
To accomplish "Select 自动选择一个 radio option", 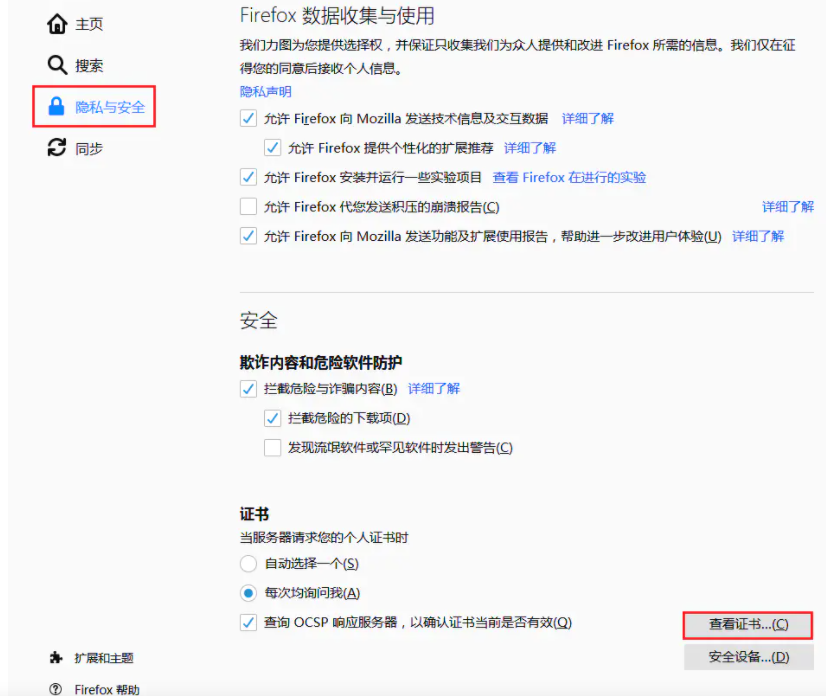I will 248,564.
